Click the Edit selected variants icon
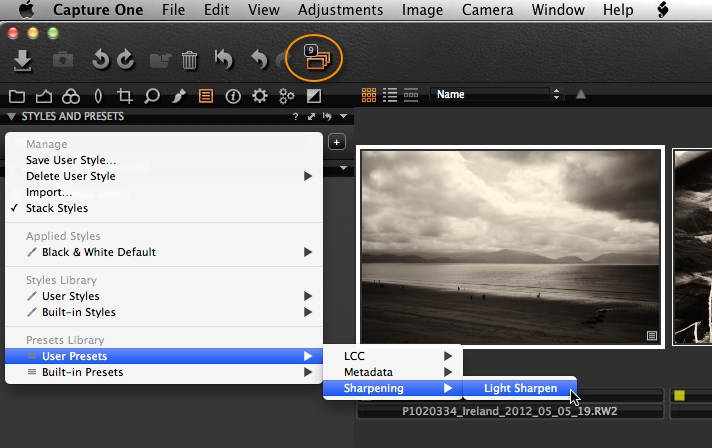This screenshot has height=448, width=712. [316, 58]
